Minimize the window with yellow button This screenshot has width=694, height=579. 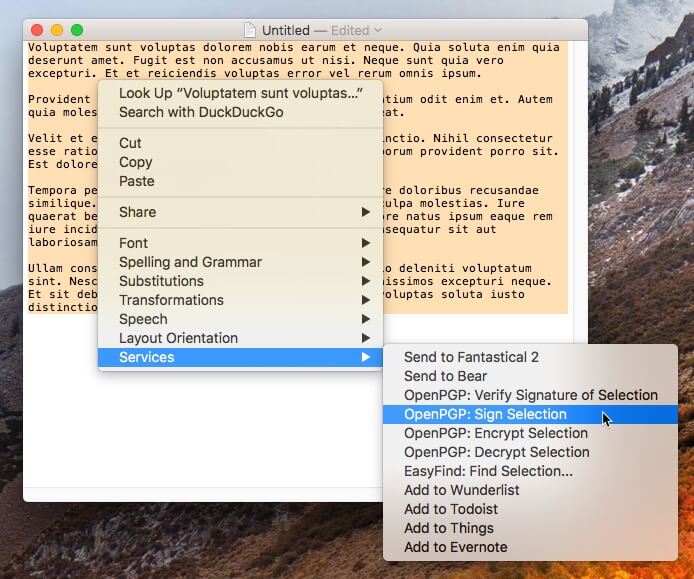coord(57,30)
